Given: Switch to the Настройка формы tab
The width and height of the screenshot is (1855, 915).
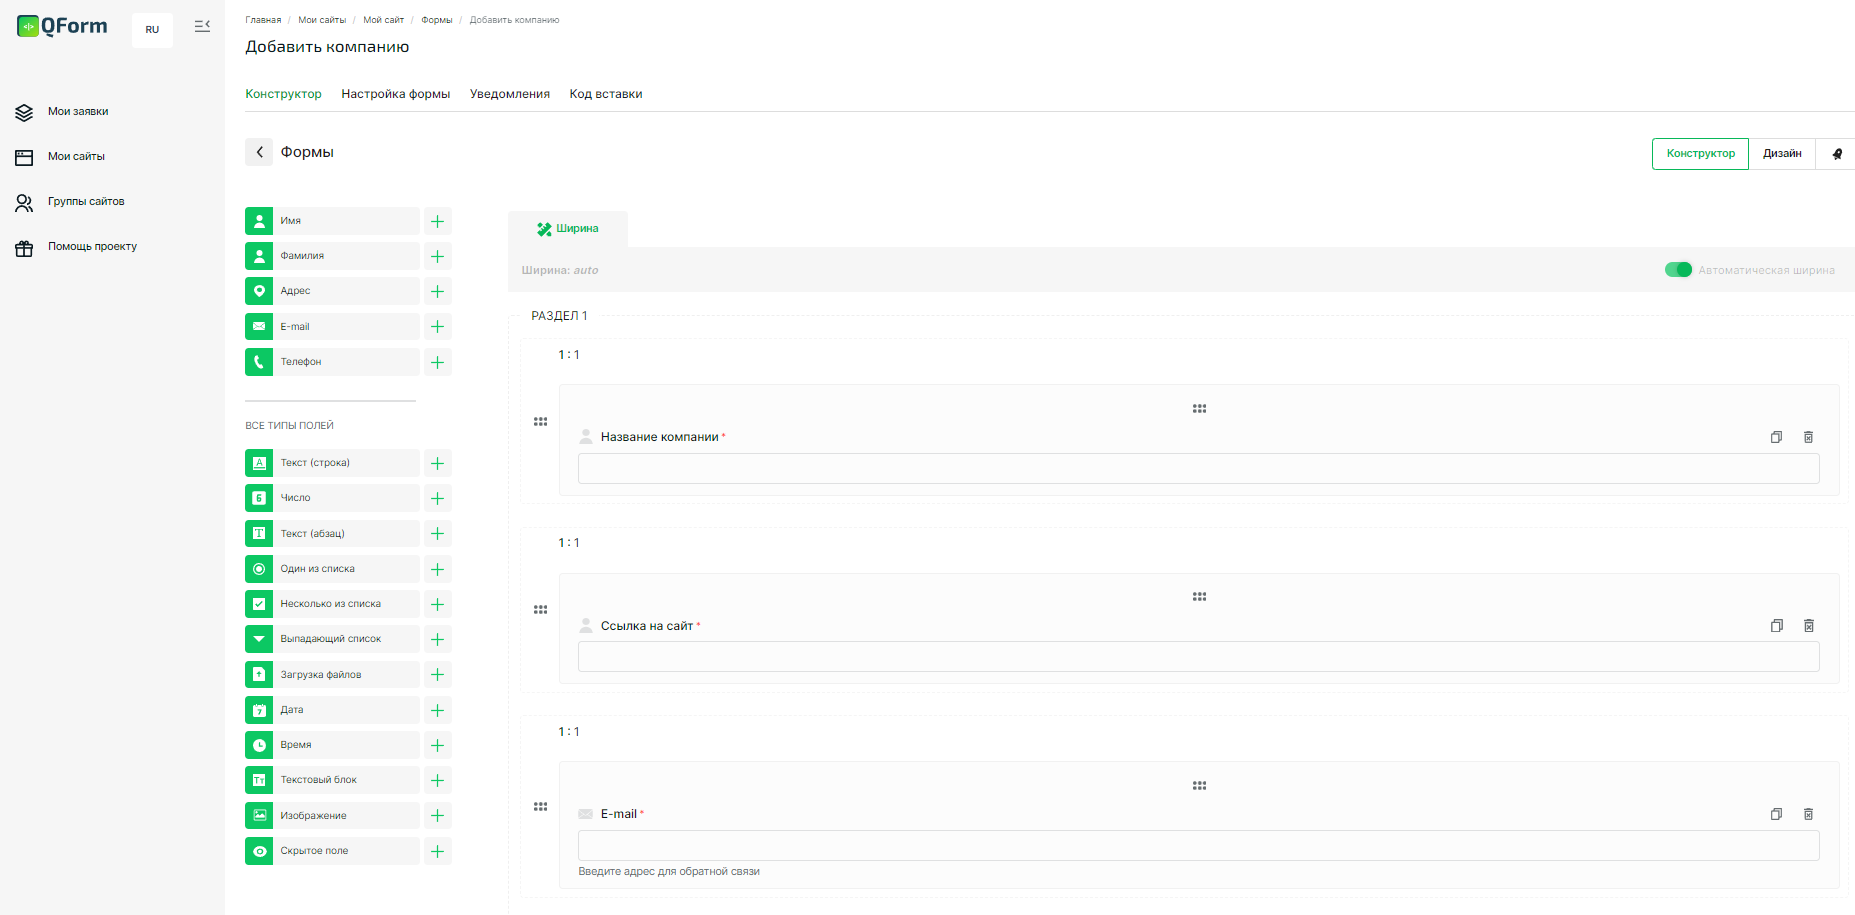Looking at the screenshot, I should (395, 94).
